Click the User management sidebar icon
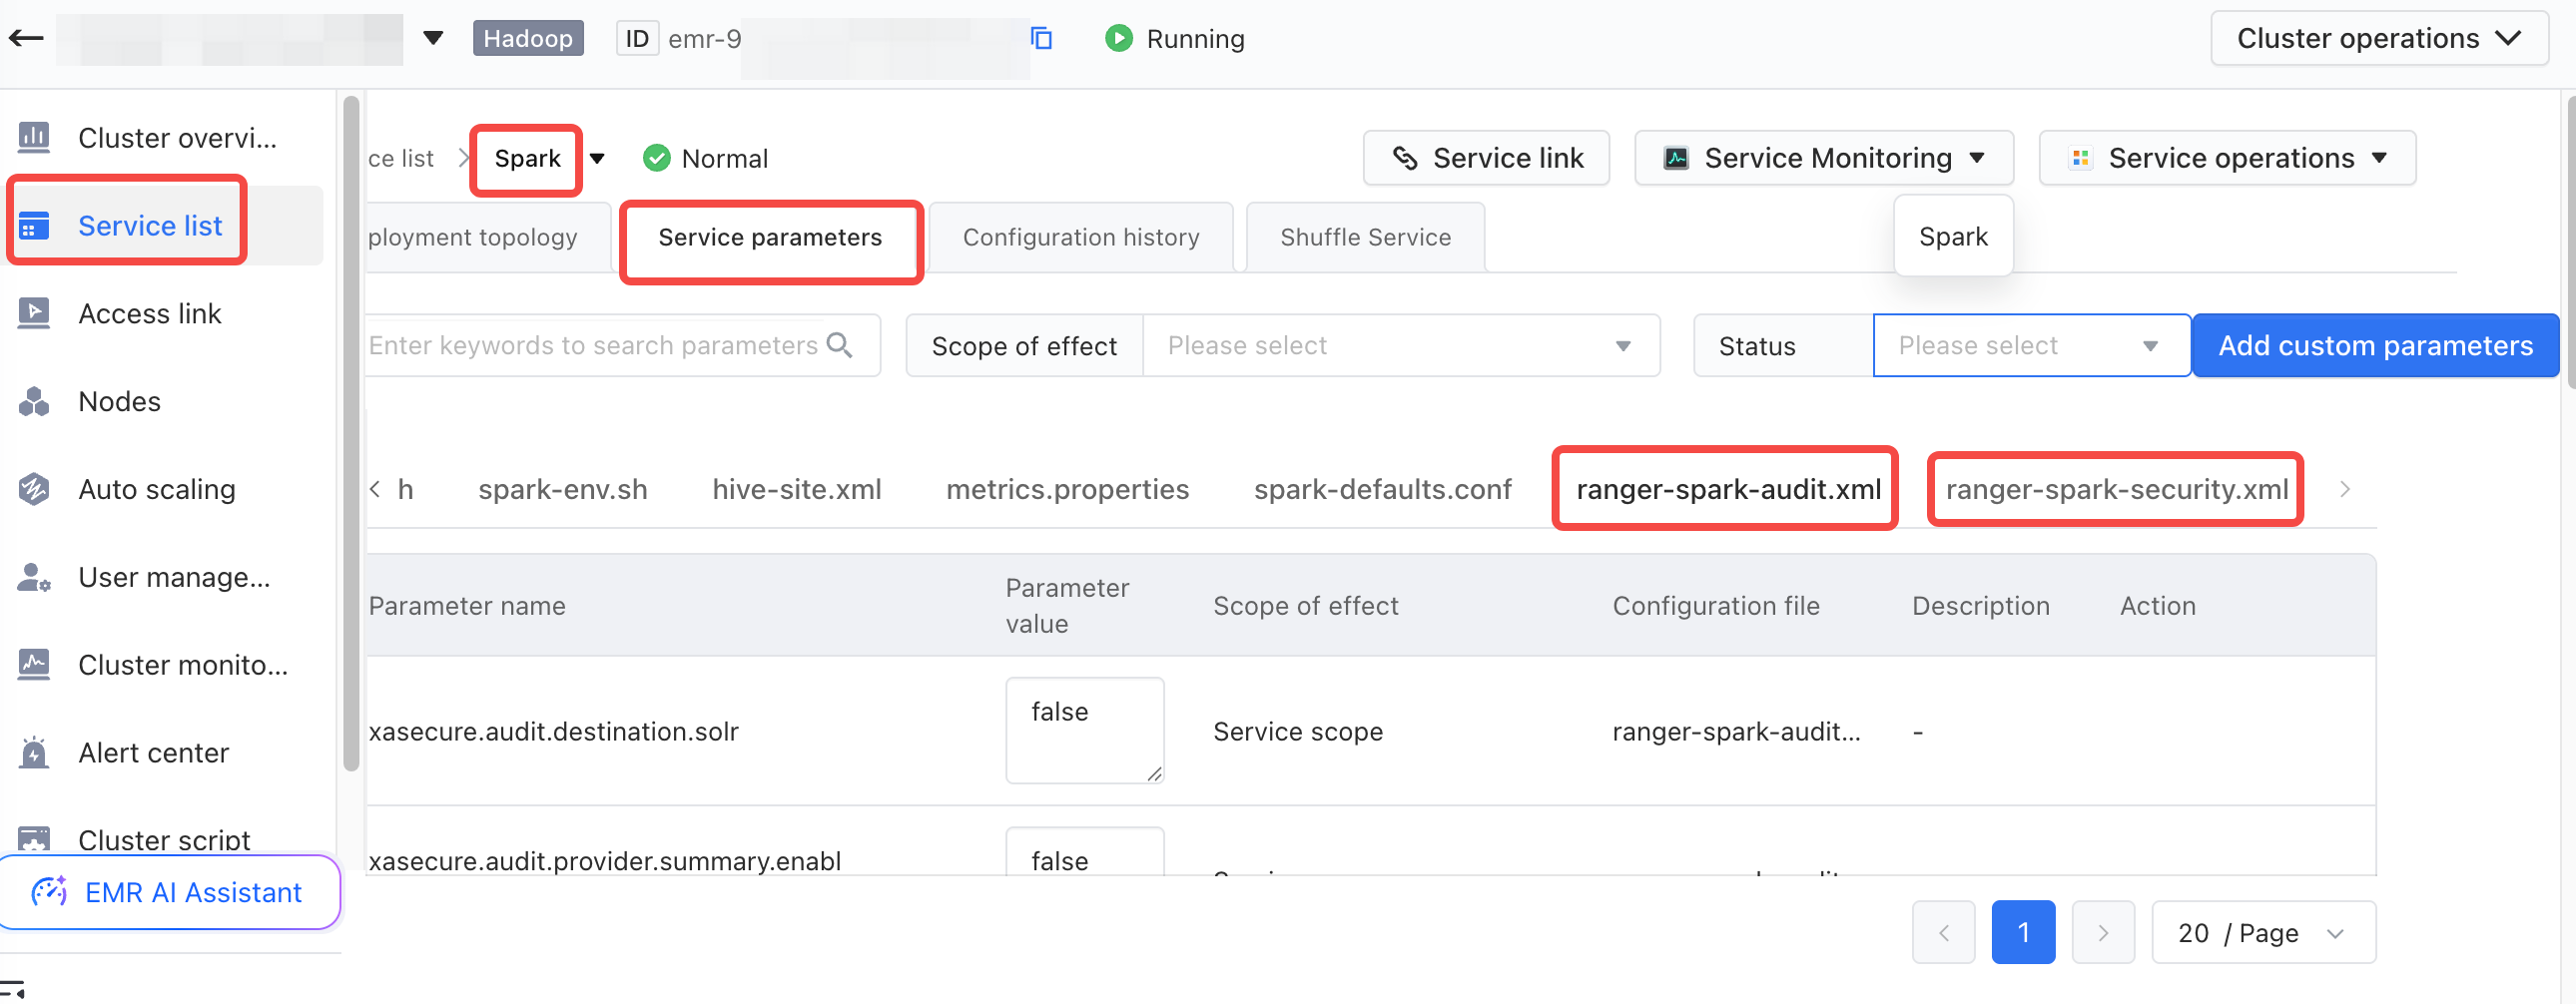 pyautogui.click(x=34, y=577)
